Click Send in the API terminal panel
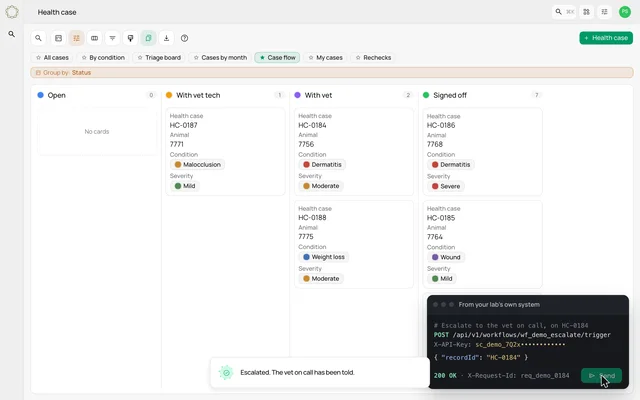This screenshot has height=400, width=640. (x=601, y=376)
